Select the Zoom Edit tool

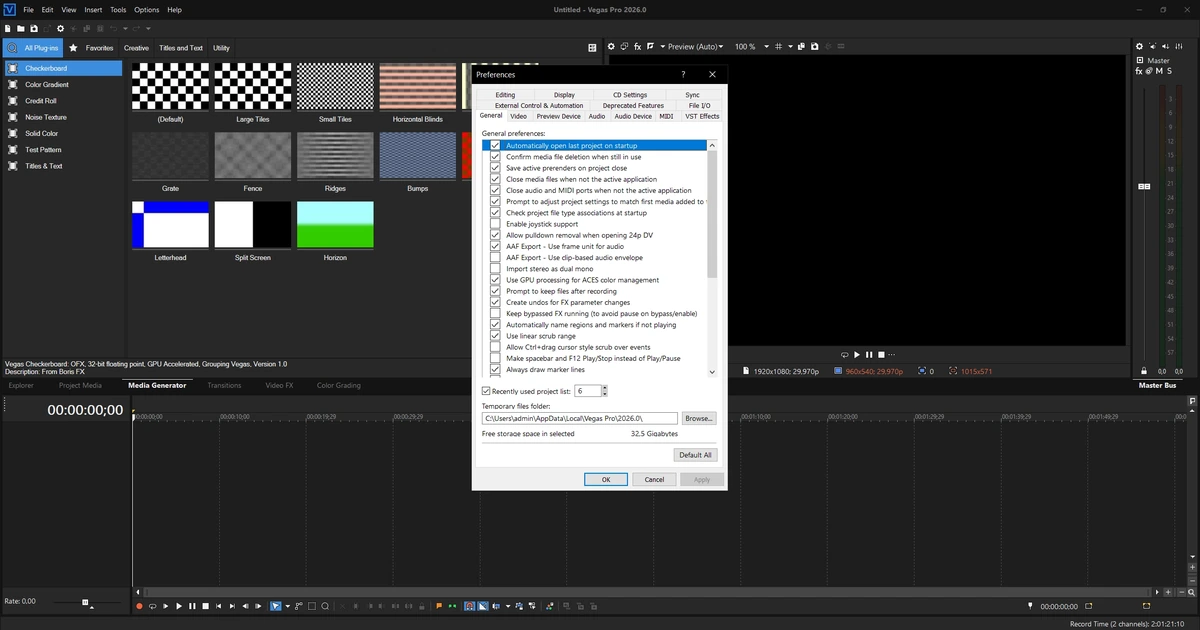[325, 606]
